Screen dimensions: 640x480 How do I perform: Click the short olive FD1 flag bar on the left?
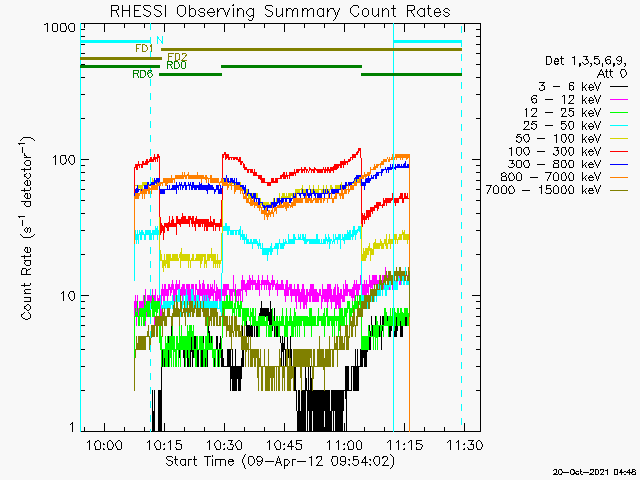(121, 59)
